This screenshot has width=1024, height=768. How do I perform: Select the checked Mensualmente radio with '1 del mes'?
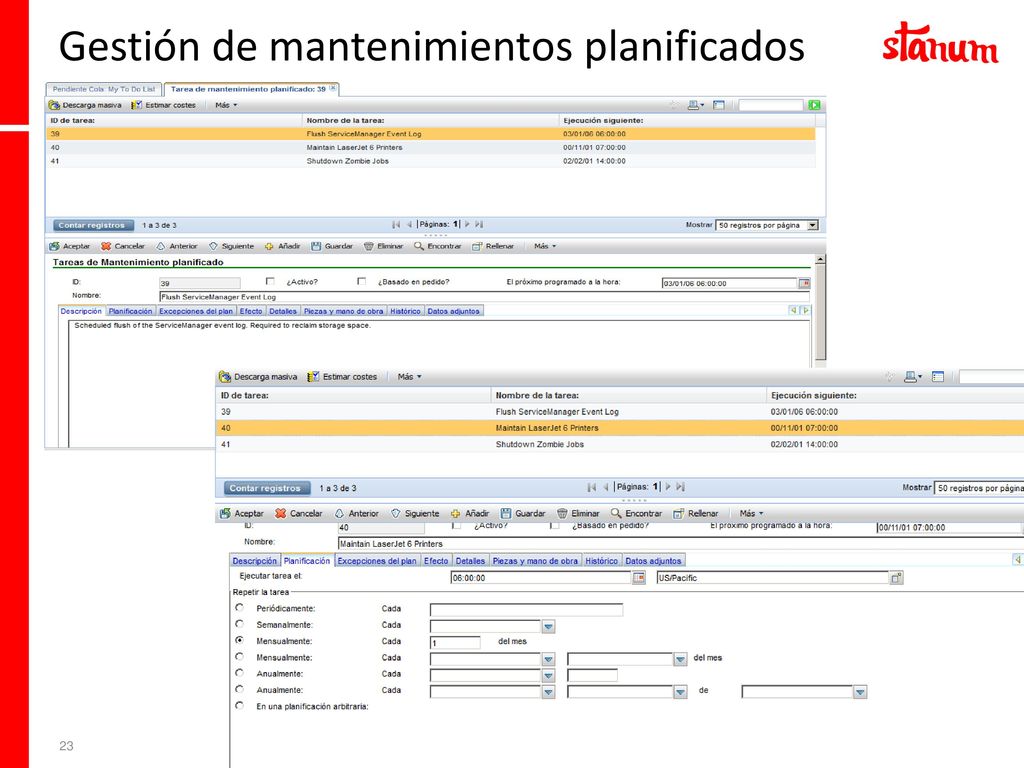pos(240,641)
